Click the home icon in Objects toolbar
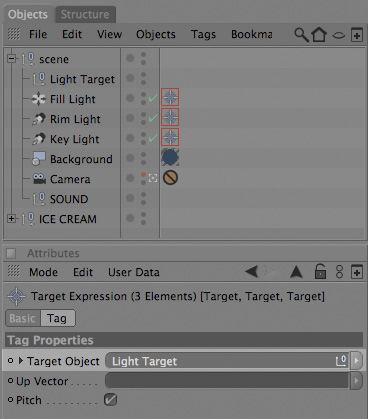 point(319,34)
